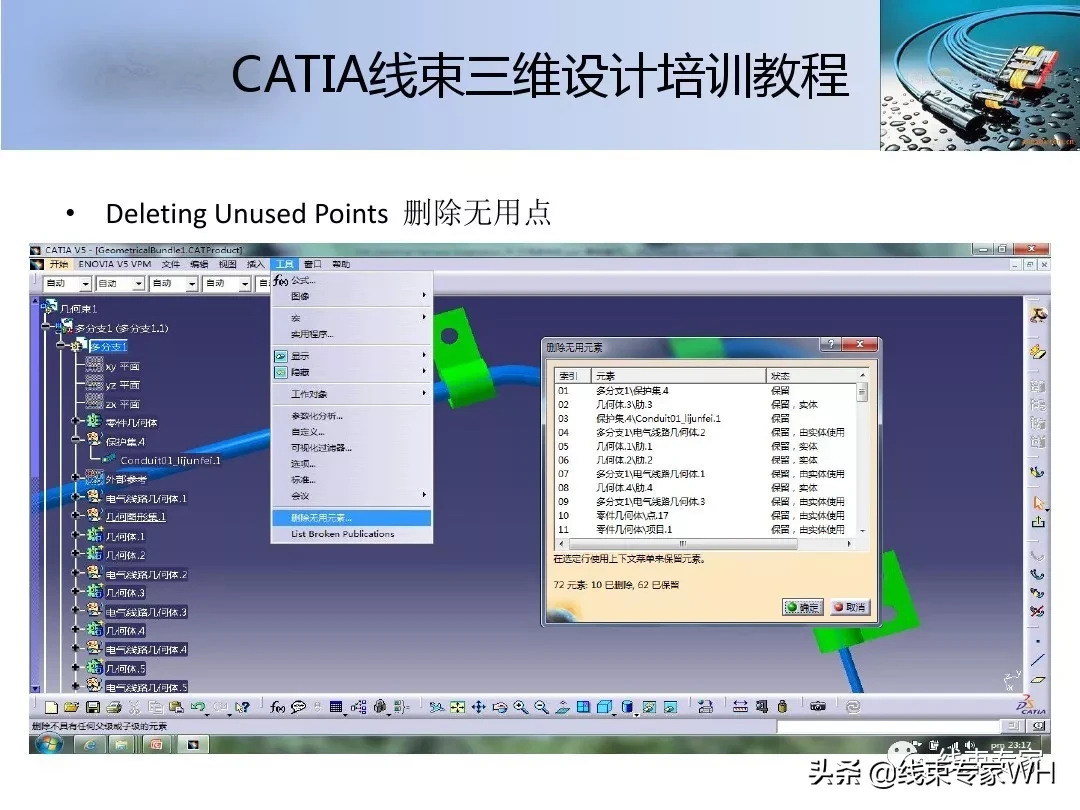Viewport: 1080px width, 810px height.
Task: Click the Pan arrows icon
Action: 479,707
